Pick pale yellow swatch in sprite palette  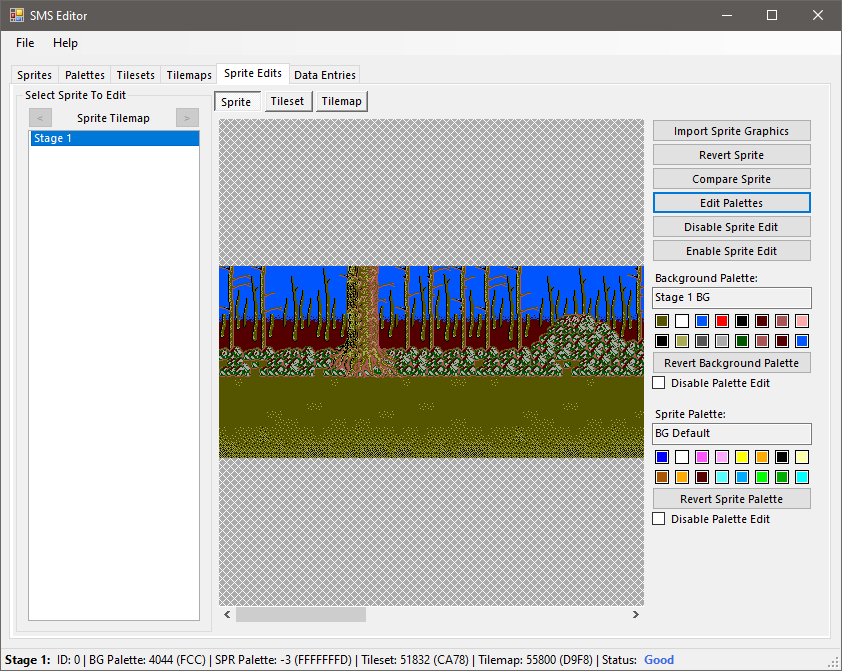coord(802,457)
